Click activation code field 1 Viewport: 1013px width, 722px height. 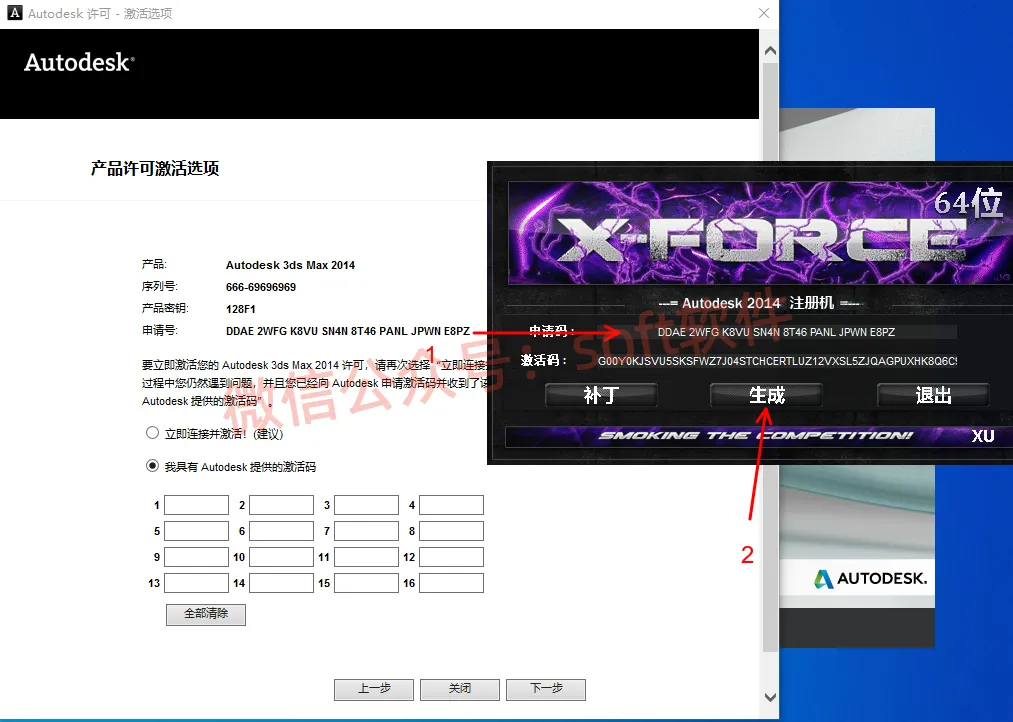[x=196, y=505]
